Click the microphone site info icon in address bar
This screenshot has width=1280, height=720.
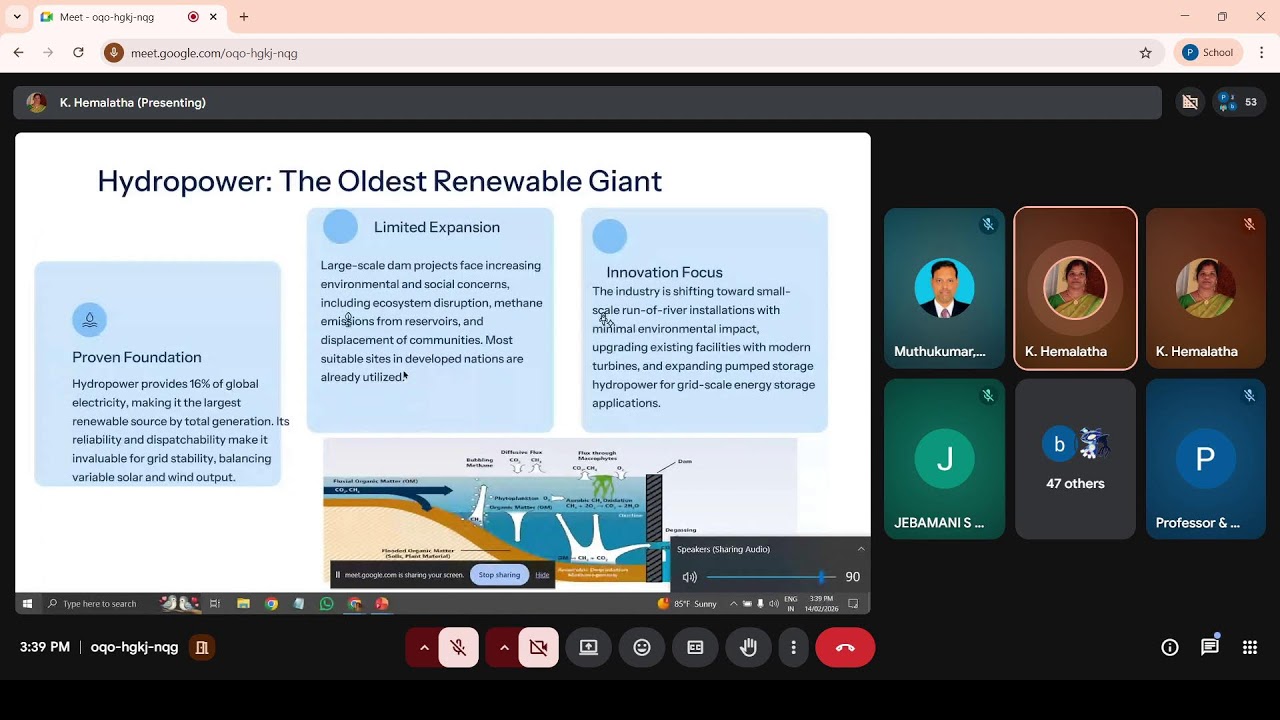[x=114, y=53]
